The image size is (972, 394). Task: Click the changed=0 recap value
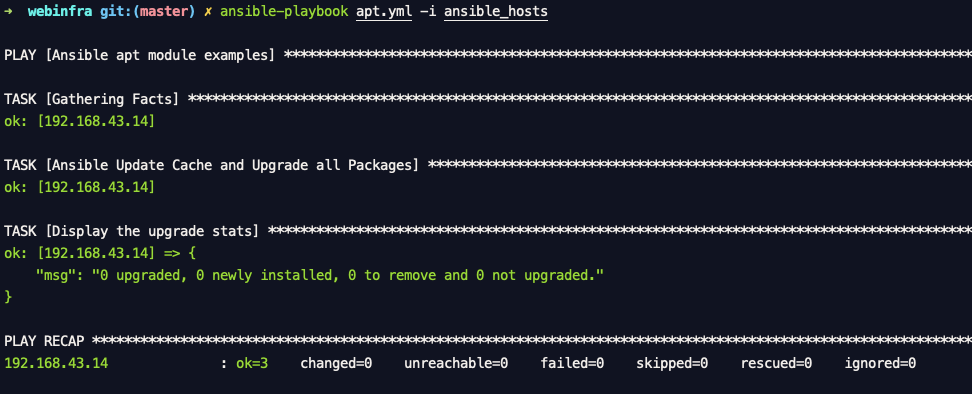[336, 363]
